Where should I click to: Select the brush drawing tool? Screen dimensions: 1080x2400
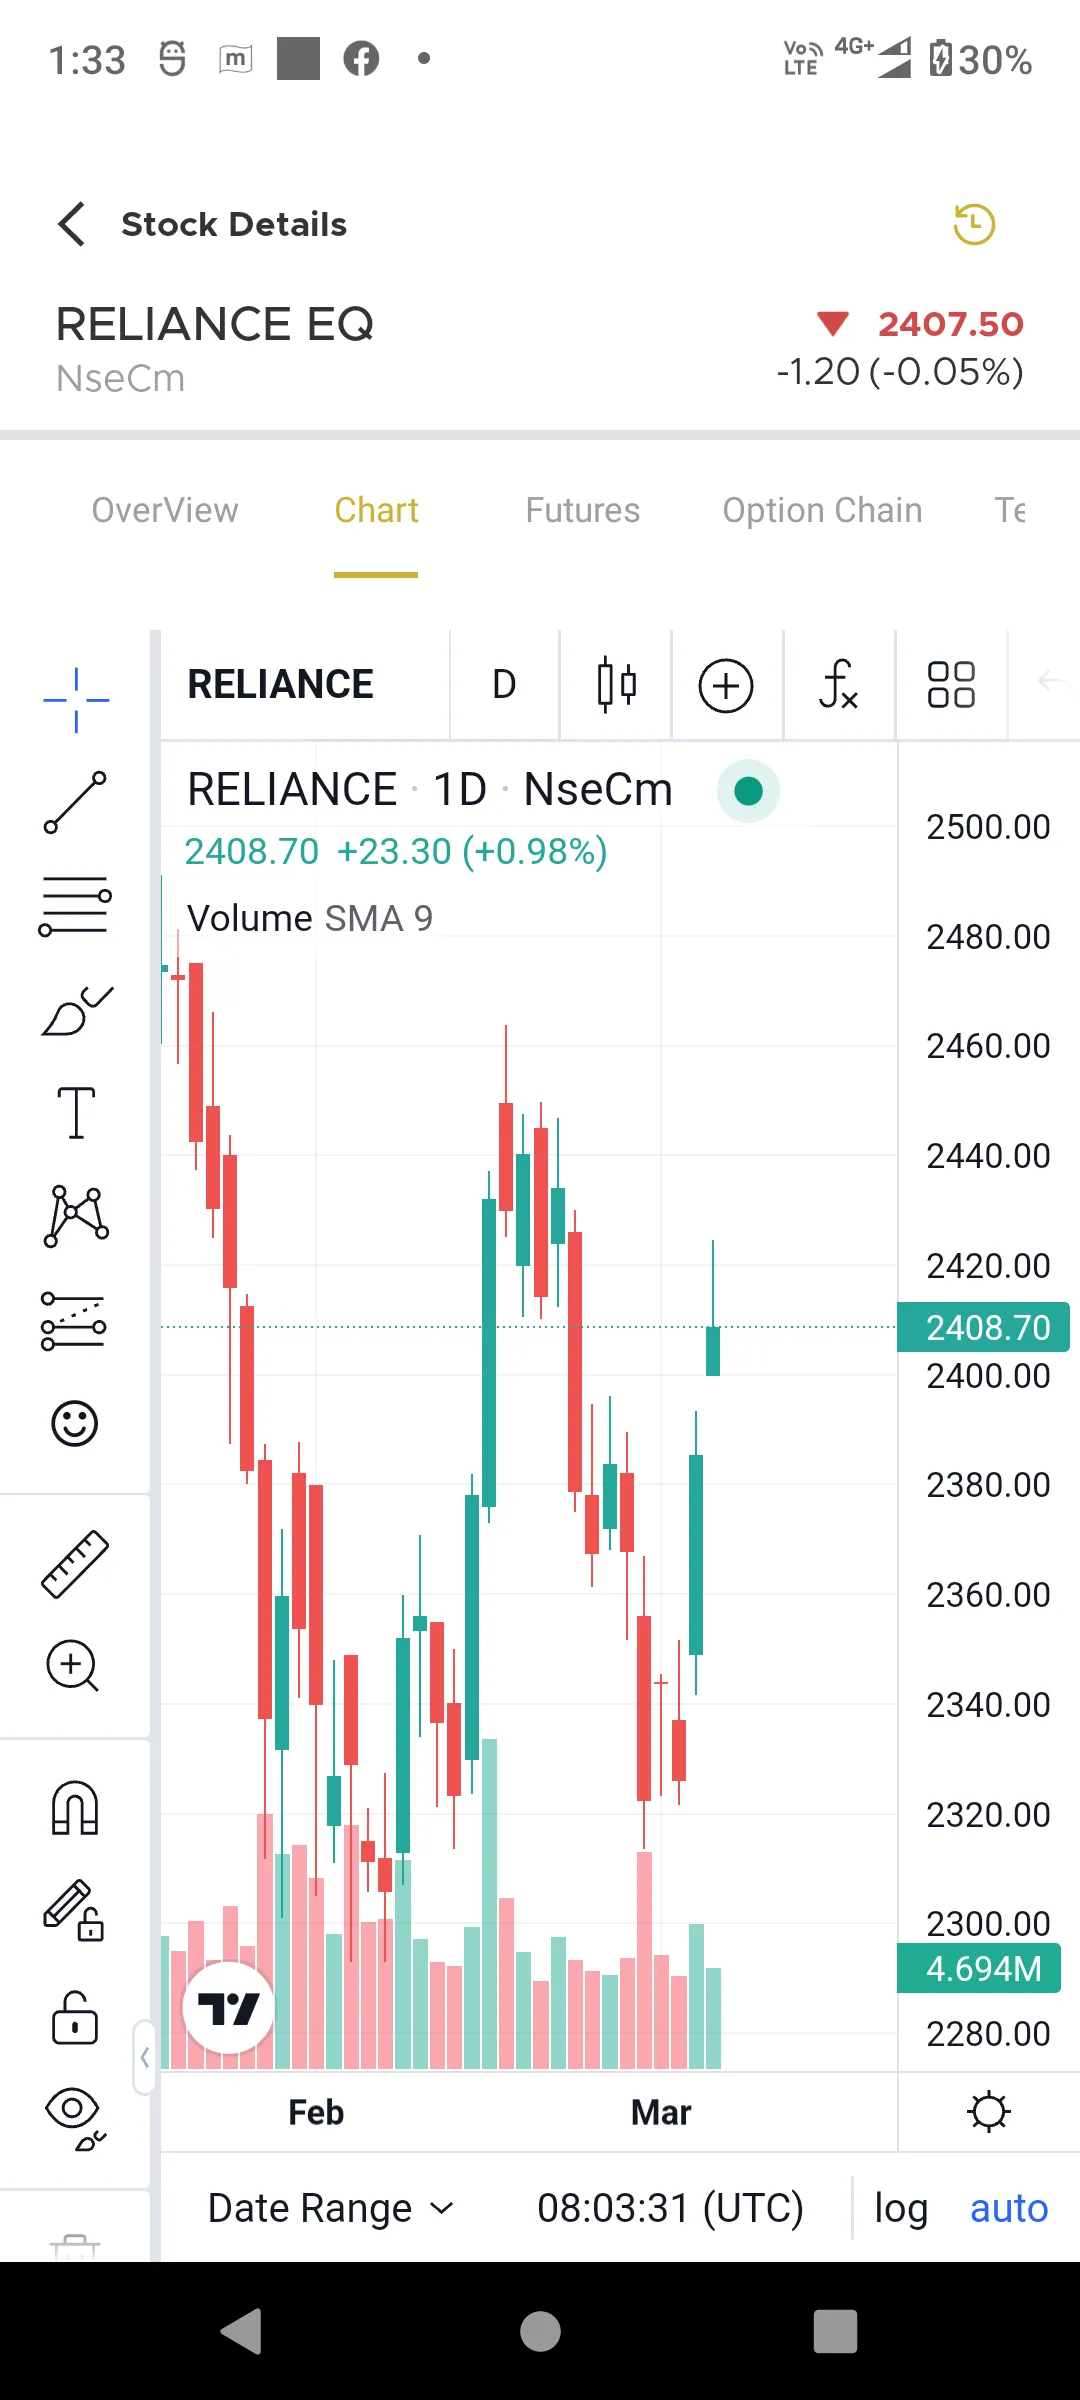point(76,1010)
